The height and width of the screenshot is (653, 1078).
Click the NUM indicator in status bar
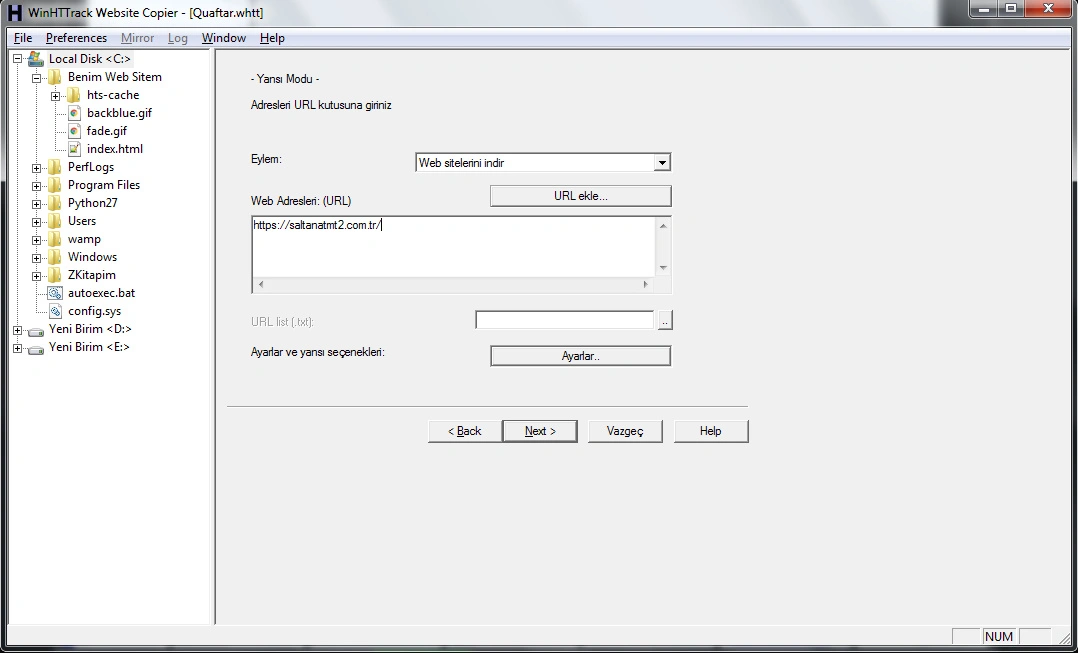click(998, 637)
